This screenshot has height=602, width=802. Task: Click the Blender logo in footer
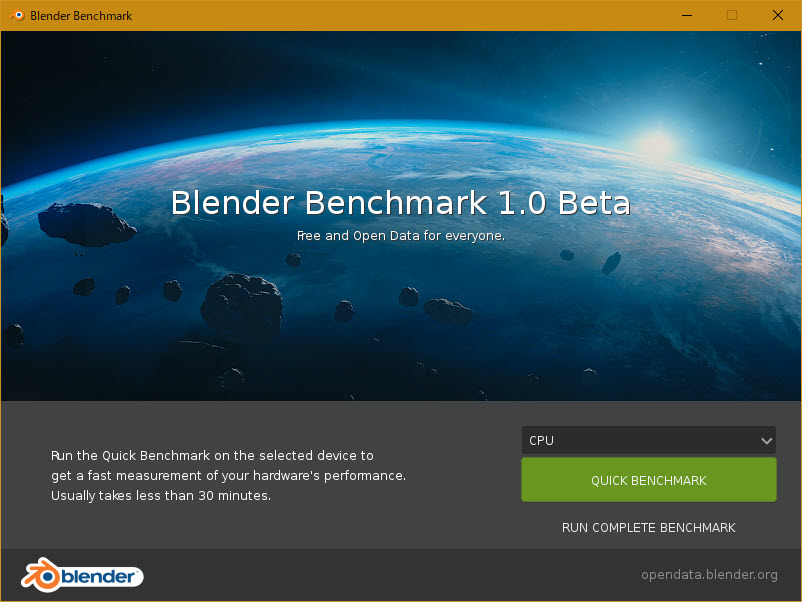click(x=82, y=575)
